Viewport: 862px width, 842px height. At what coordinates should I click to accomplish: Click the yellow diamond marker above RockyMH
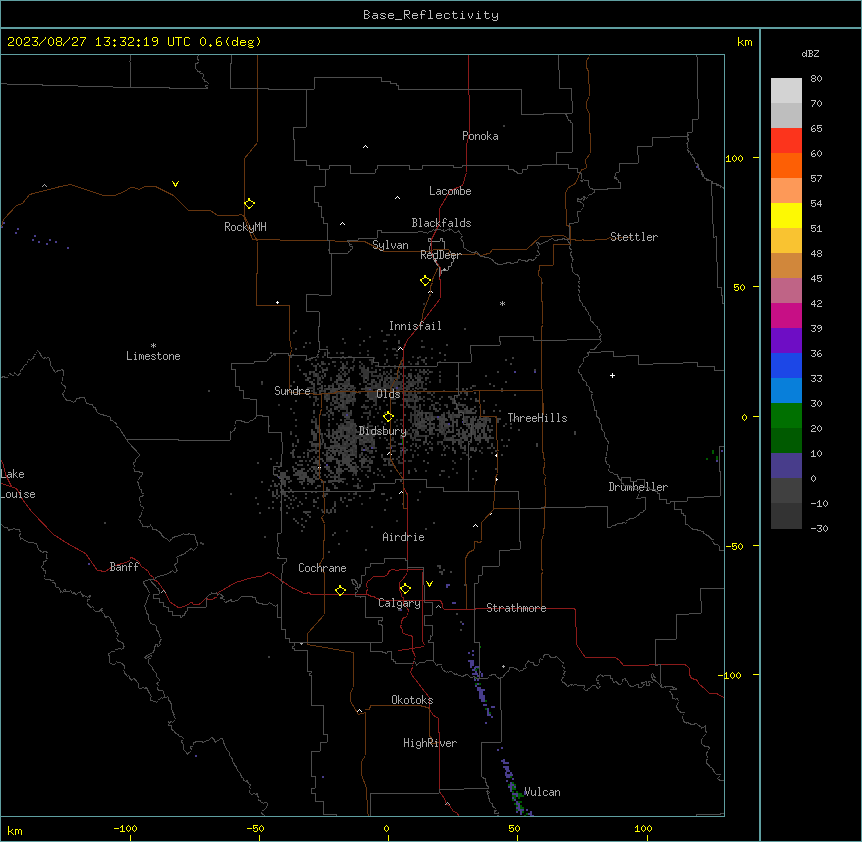(x=249, y=204)
